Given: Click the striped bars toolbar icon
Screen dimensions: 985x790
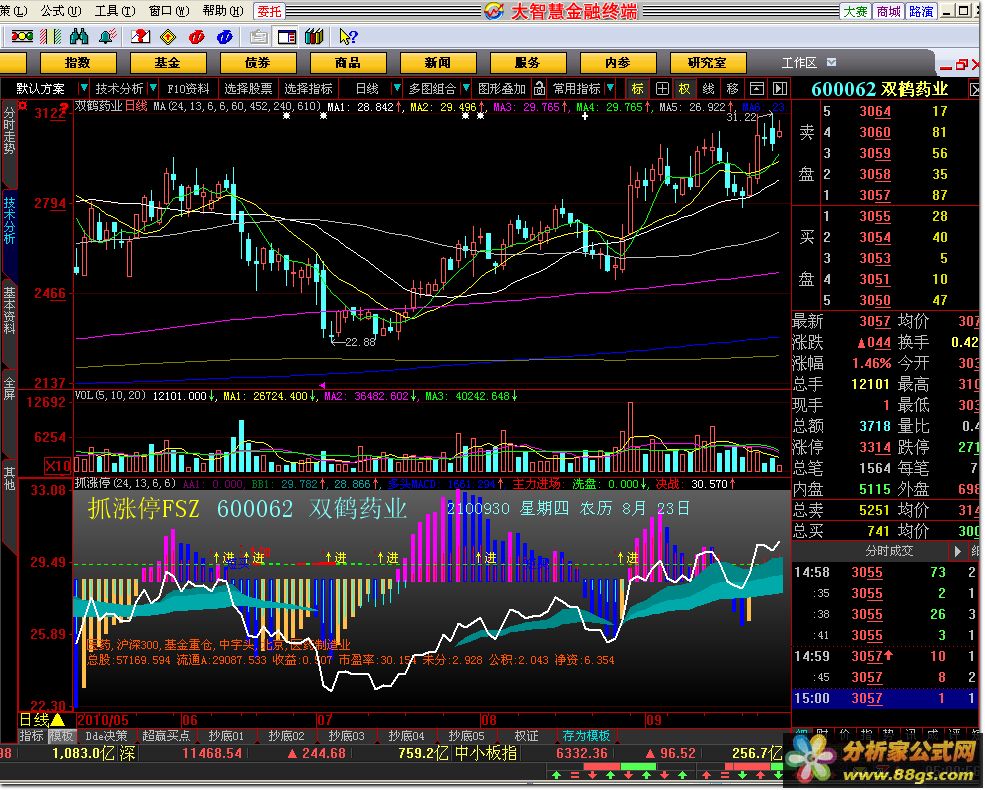Looking at the screenshot, I should tap(52, 37).
